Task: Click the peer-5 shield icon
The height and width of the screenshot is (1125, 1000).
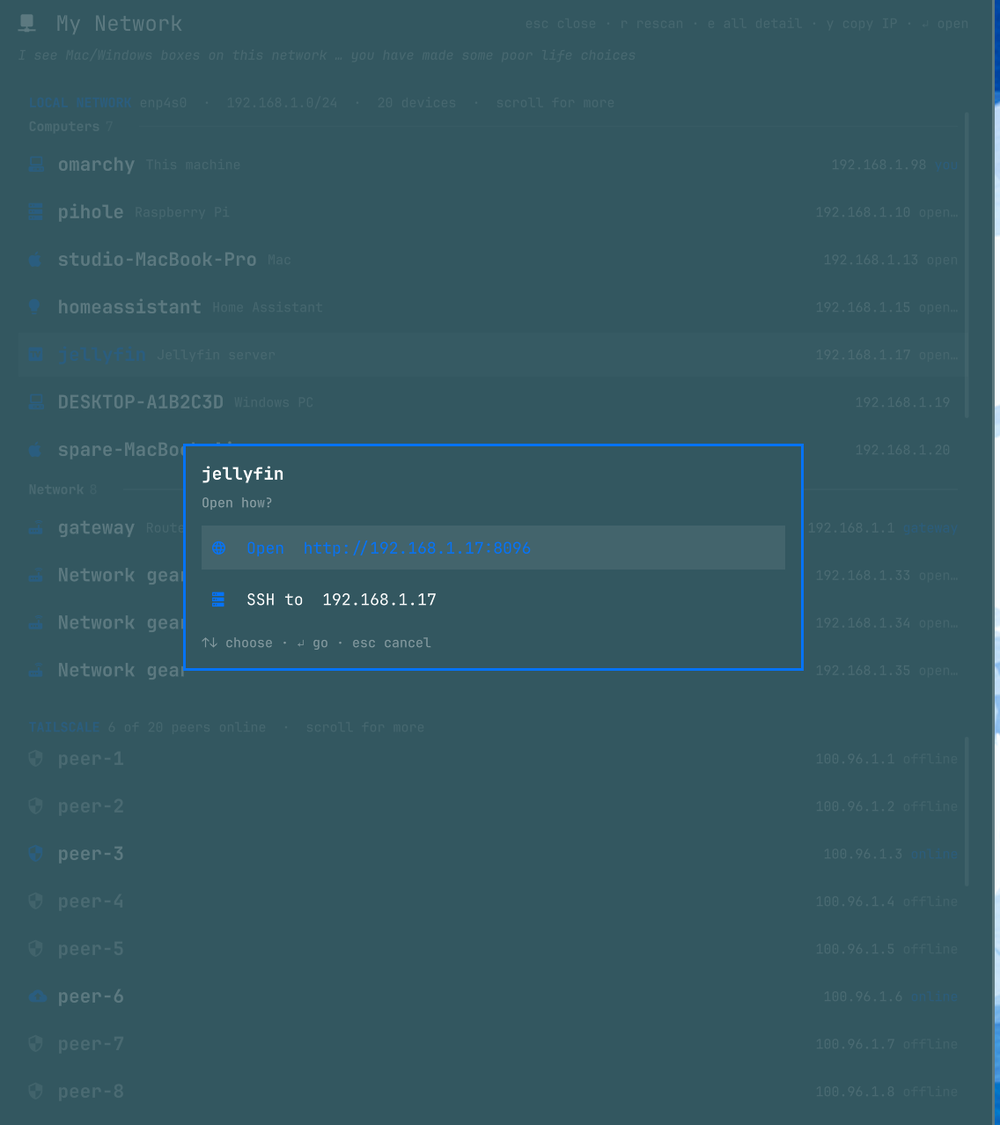Action: (35, 949)
